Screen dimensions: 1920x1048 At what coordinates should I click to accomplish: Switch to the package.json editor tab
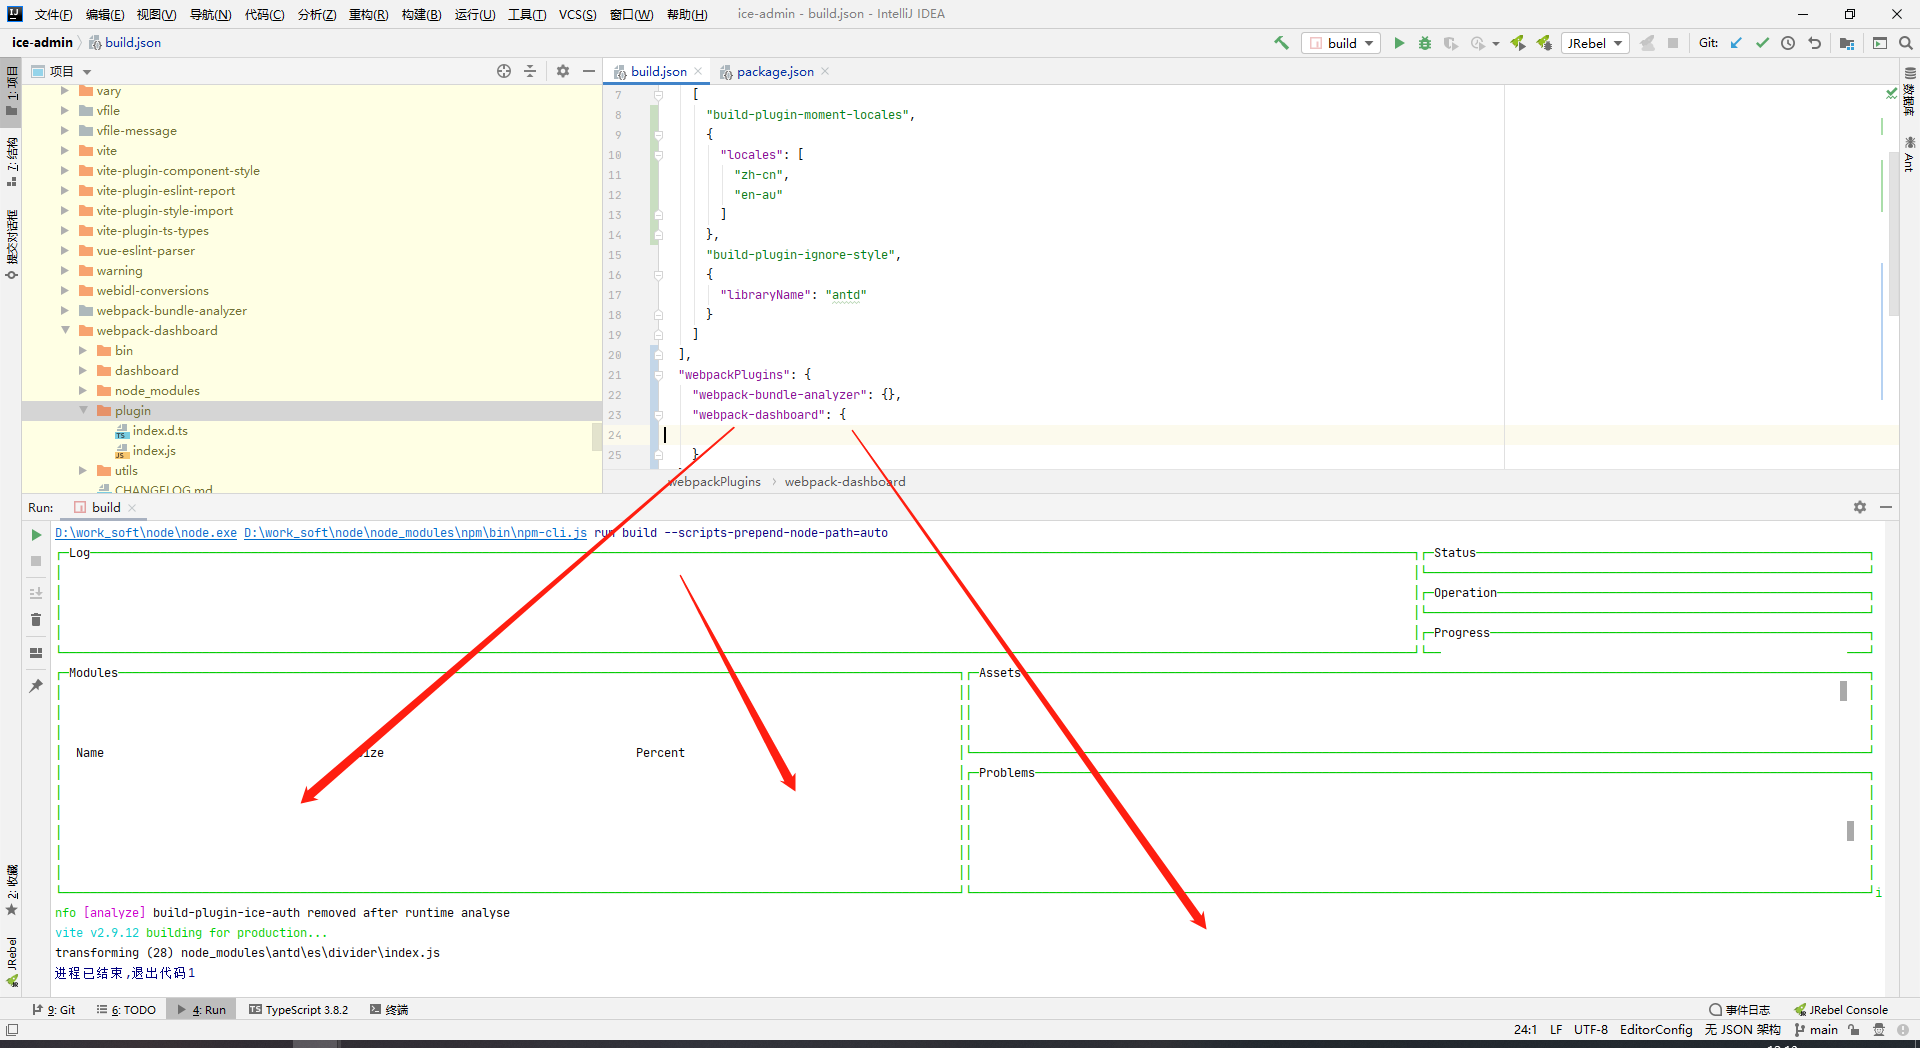[774, 71]
